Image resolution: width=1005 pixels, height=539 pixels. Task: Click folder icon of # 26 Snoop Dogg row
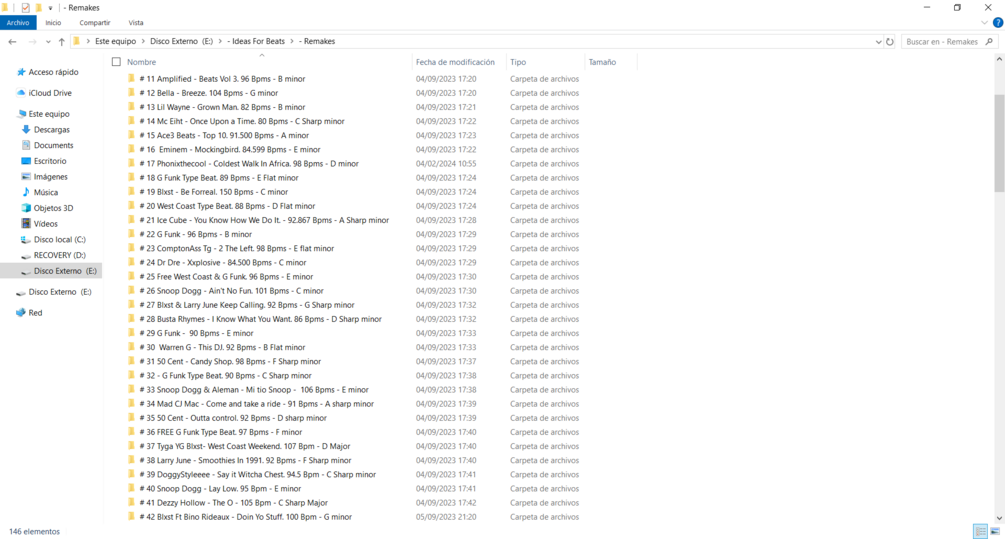point(131,290)
